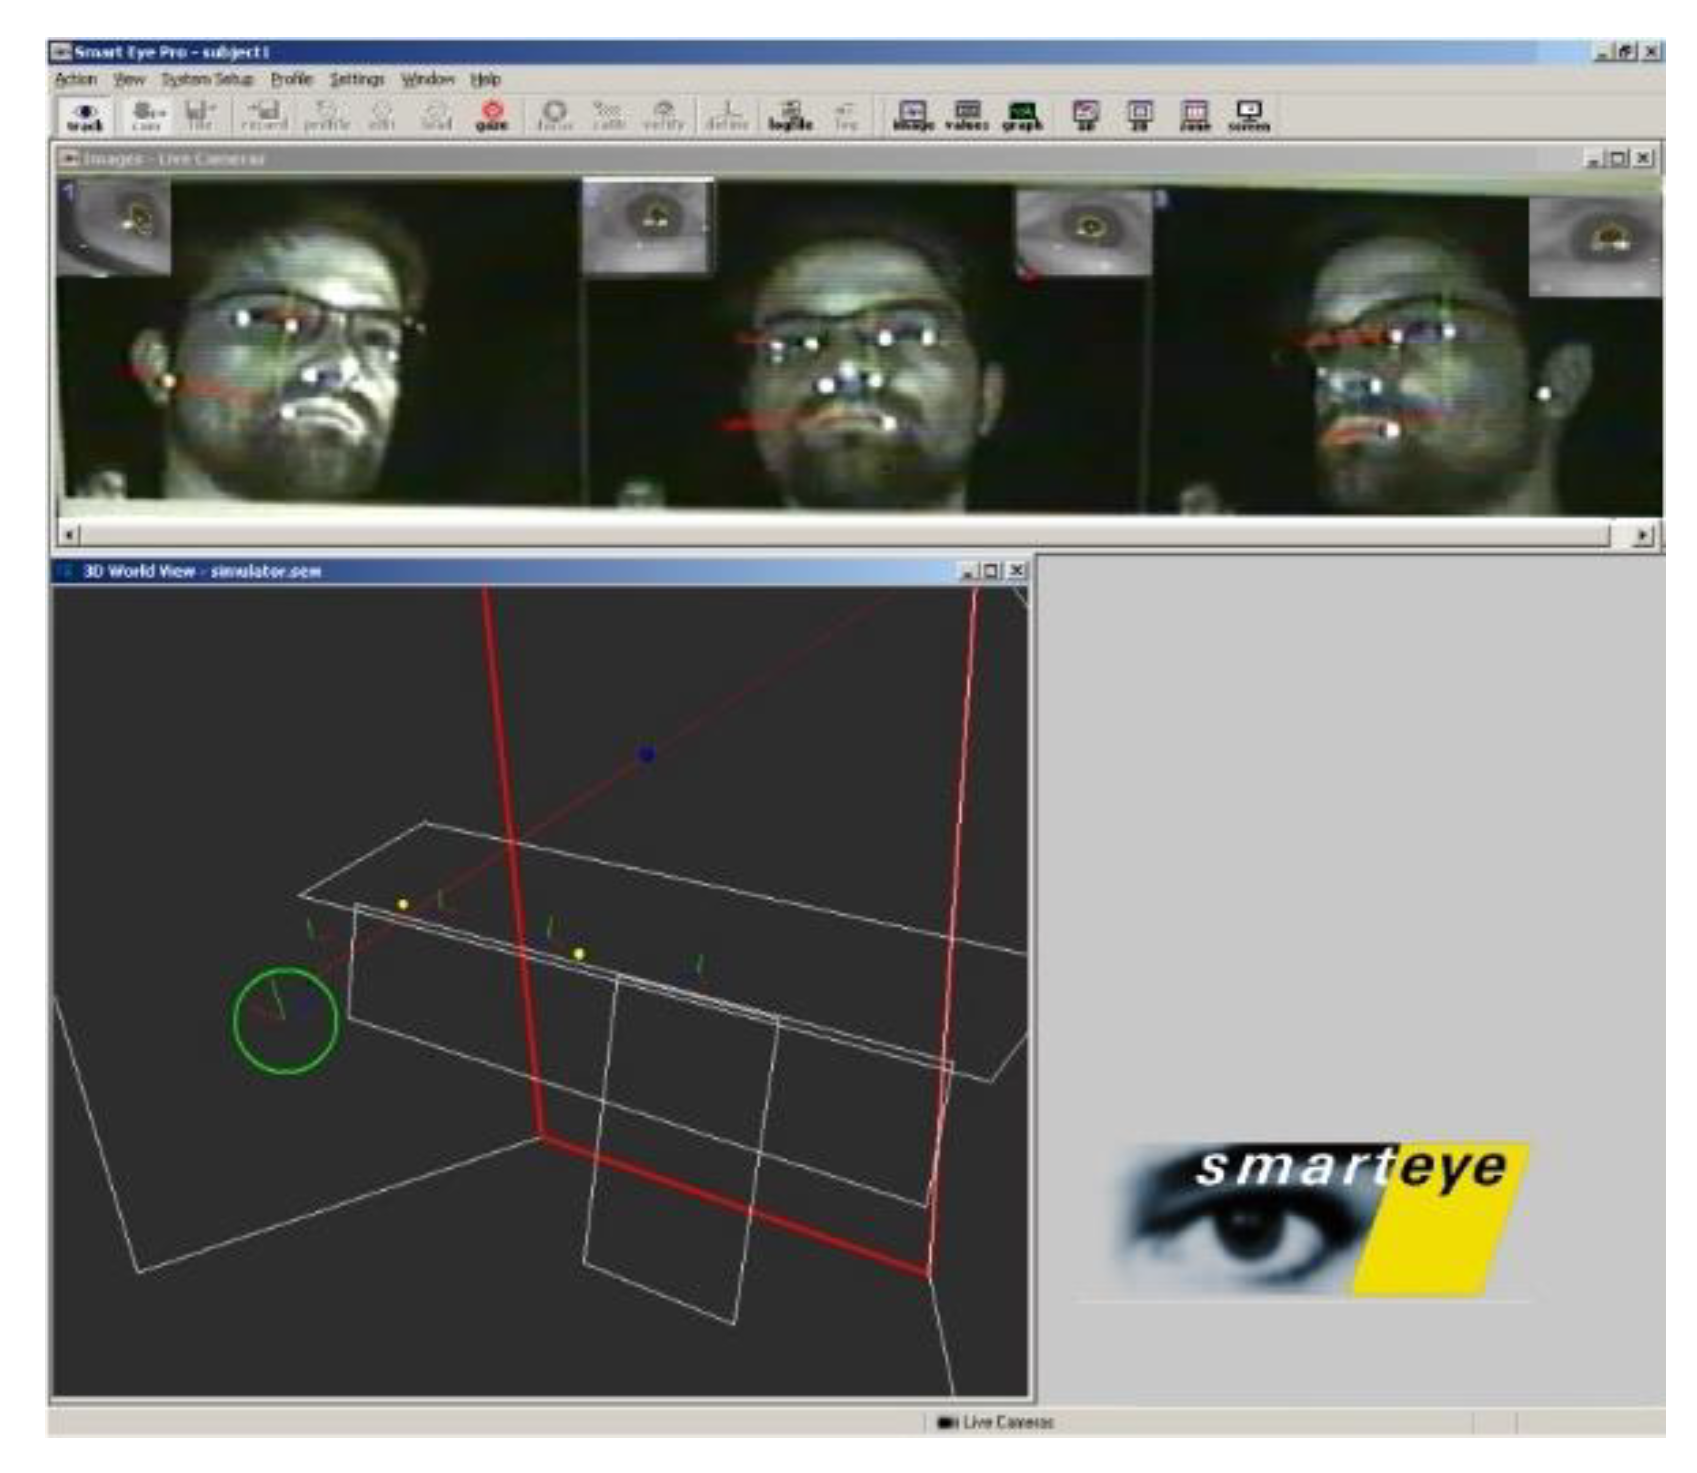Open the System Setup menu
Viewport: 1697px width, 1473px height.
click(x=207, y=79)
